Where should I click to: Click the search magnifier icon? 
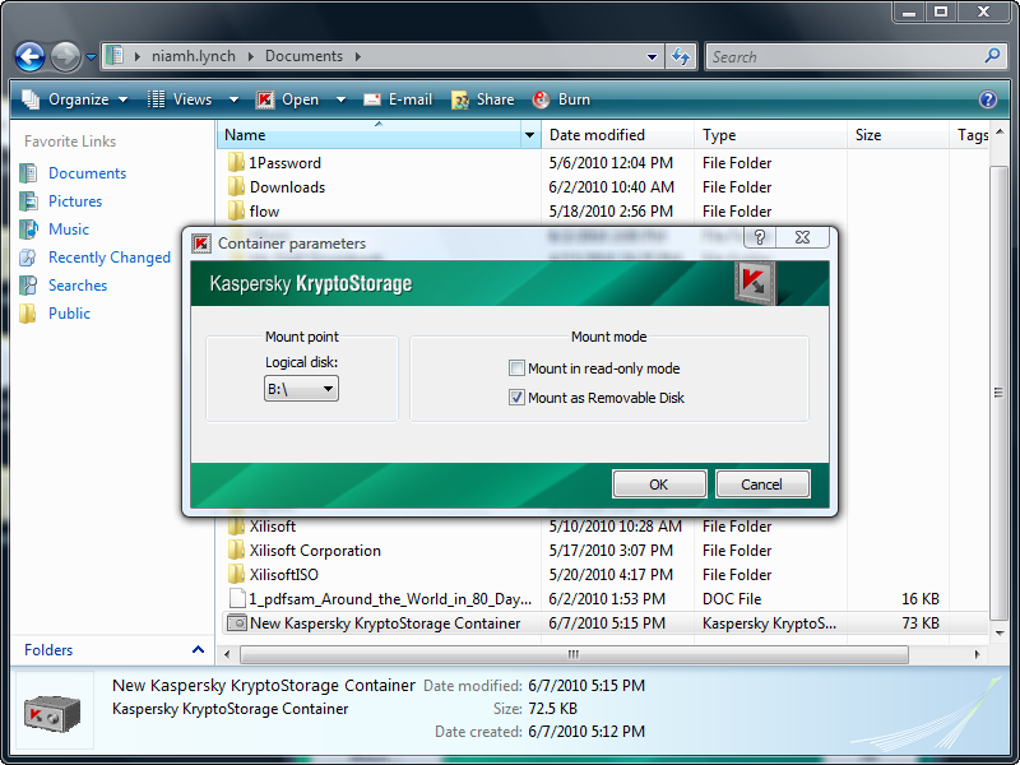click(991, 57)
